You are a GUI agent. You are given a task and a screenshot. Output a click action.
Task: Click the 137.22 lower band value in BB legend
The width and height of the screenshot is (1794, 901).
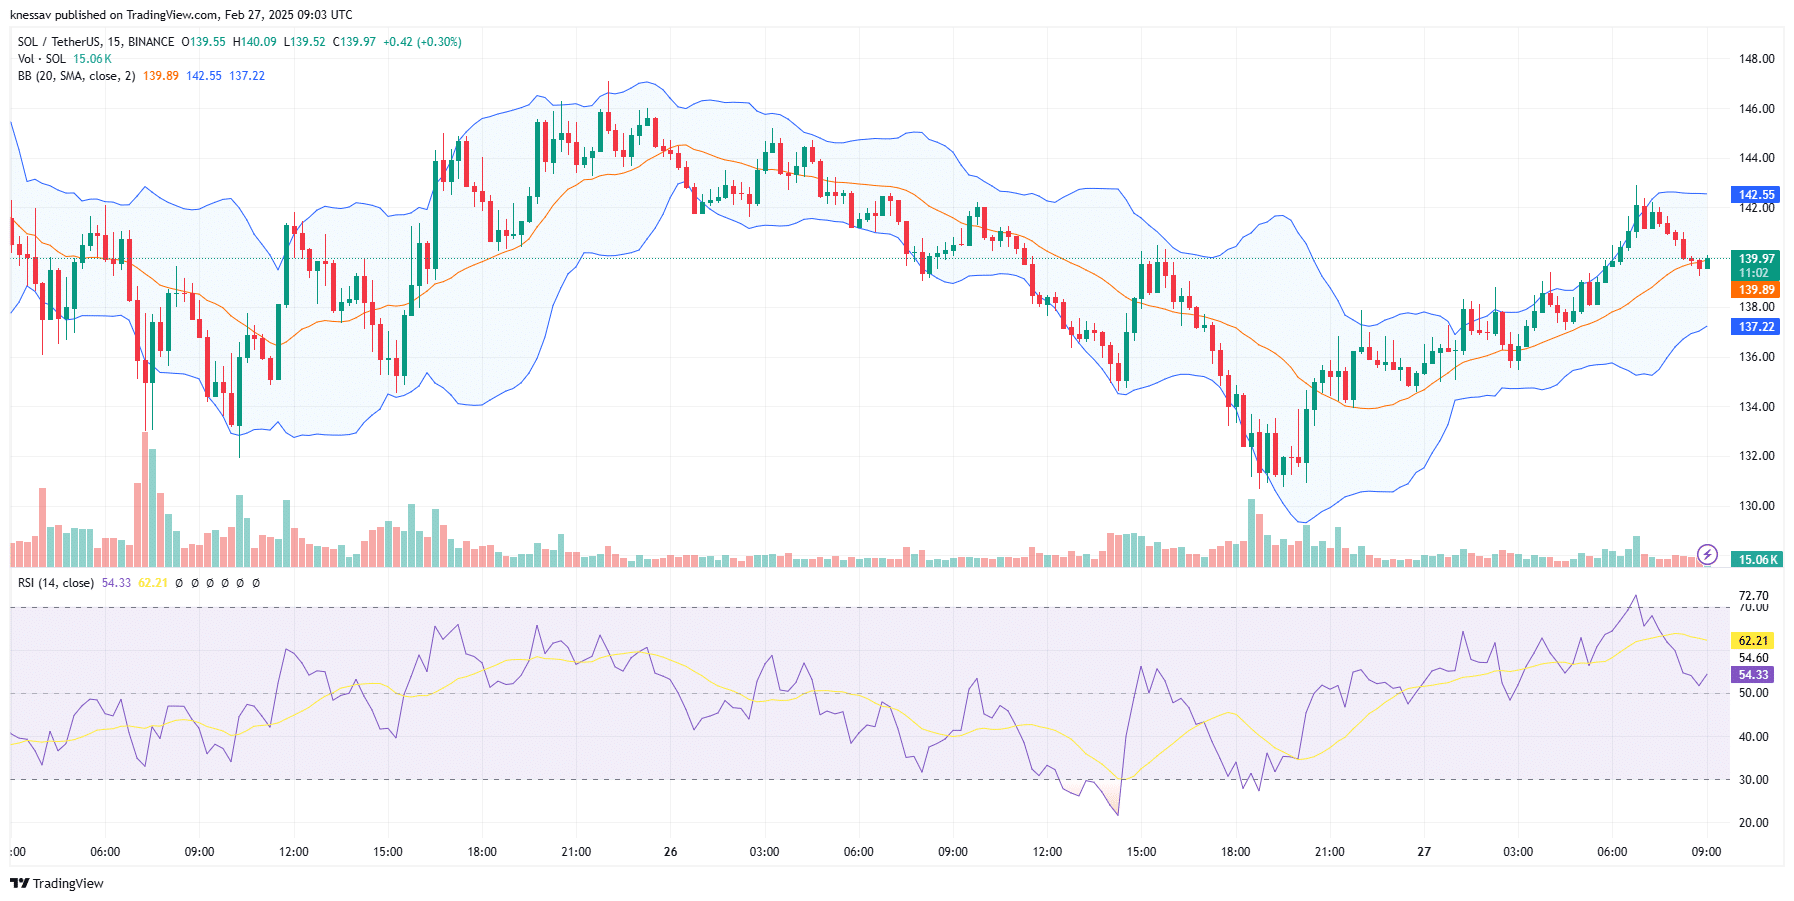pyautogui.click(x=247, y=76)
